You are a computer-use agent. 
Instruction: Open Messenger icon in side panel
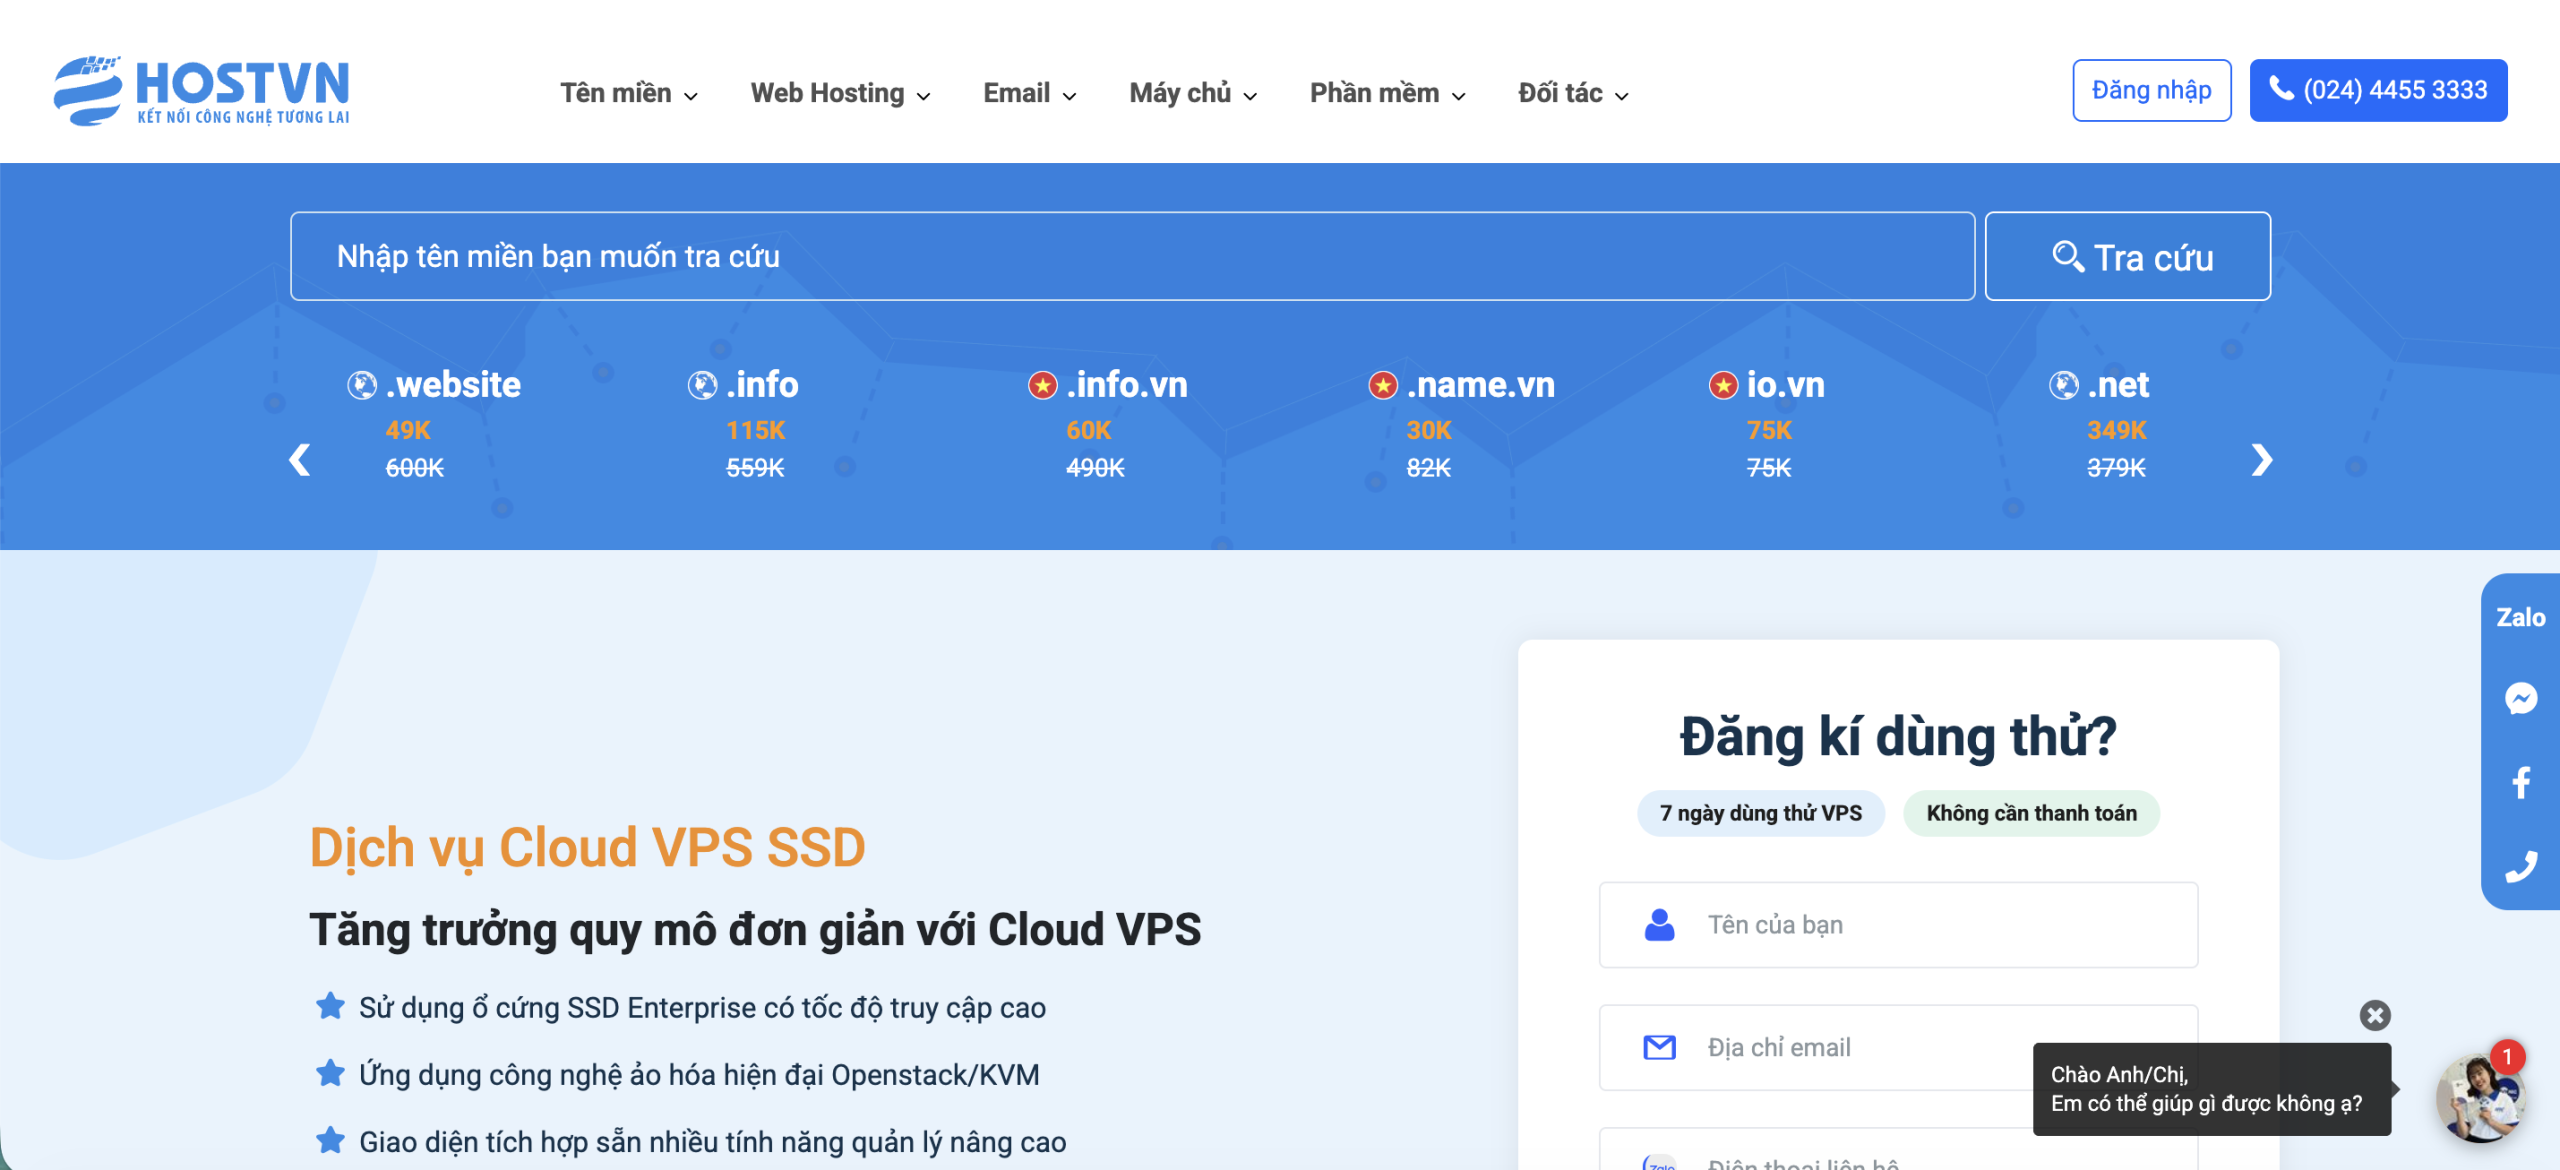pyautogui.click(x=2520, y=698)
